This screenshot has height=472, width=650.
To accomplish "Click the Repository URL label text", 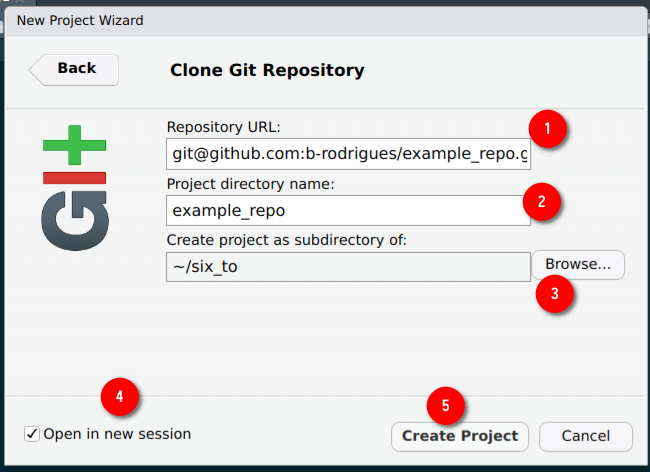I will click(x=223, y=127).
